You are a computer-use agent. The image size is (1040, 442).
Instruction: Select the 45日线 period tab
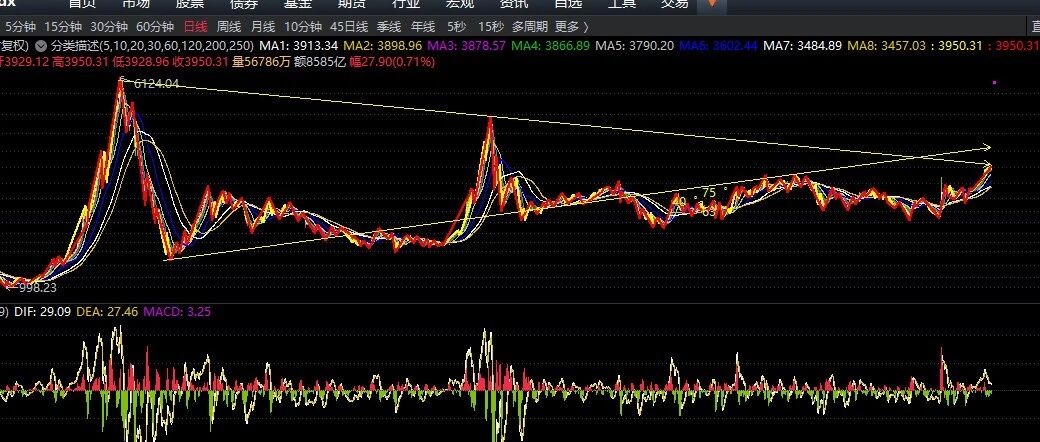coord(349,27)
